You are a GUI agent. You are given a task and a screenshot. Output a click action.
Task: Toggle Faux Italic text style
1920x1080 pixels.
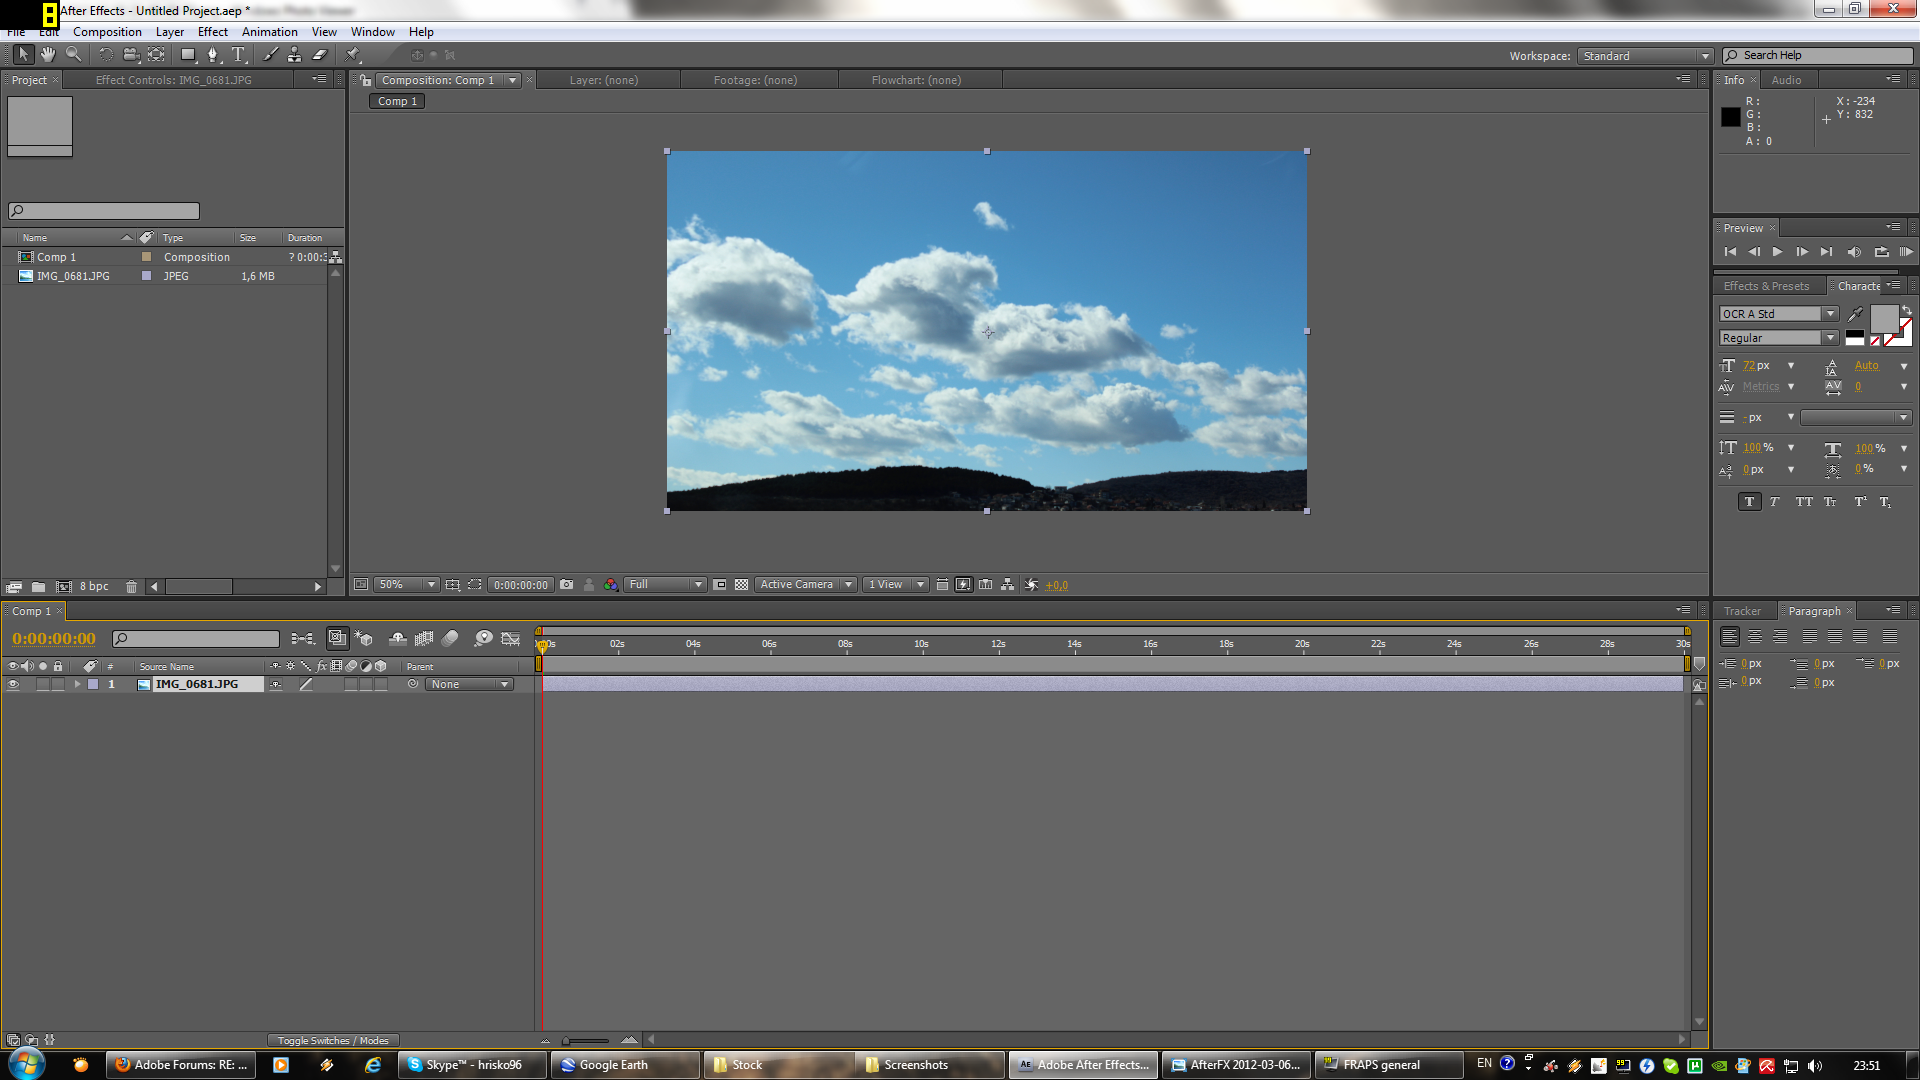[1775, 502]
